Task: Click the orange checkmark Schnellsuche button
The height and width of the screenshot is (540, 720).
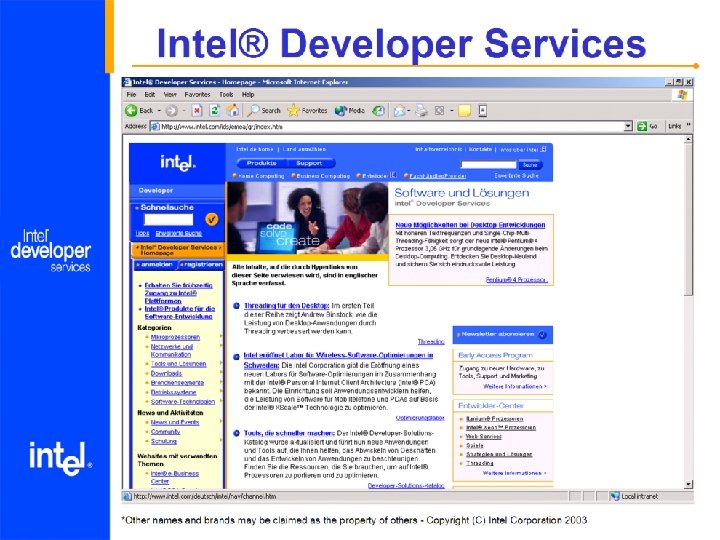Action: coord(212,219)
